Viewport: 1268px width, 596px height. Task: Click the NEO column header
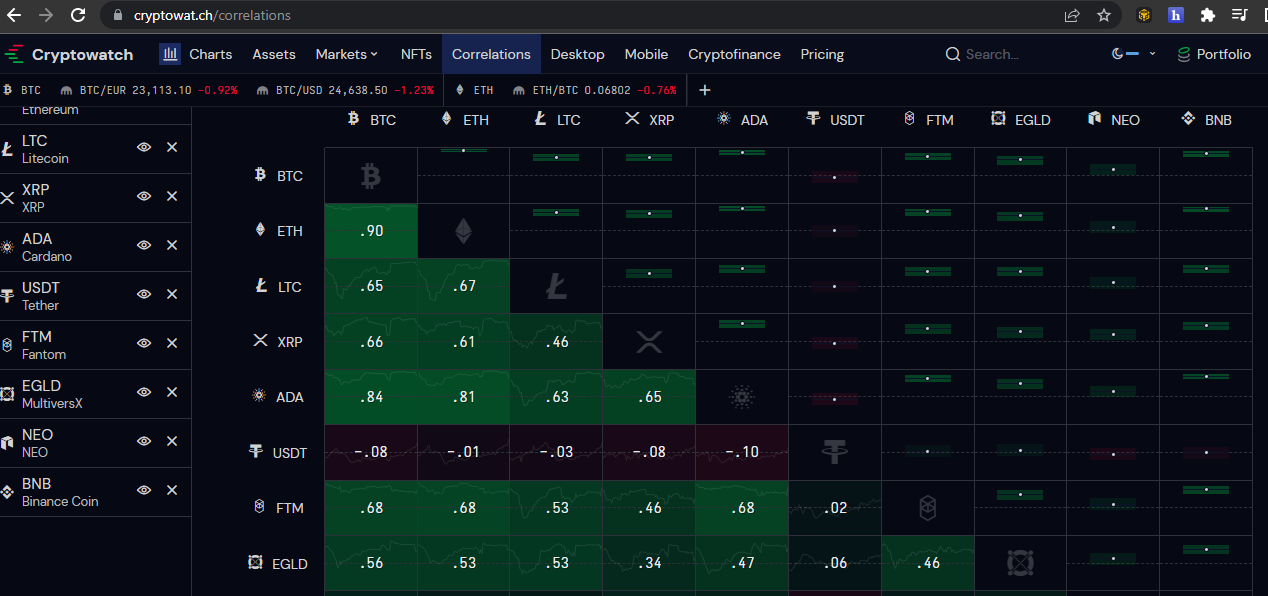point(1113,120)
